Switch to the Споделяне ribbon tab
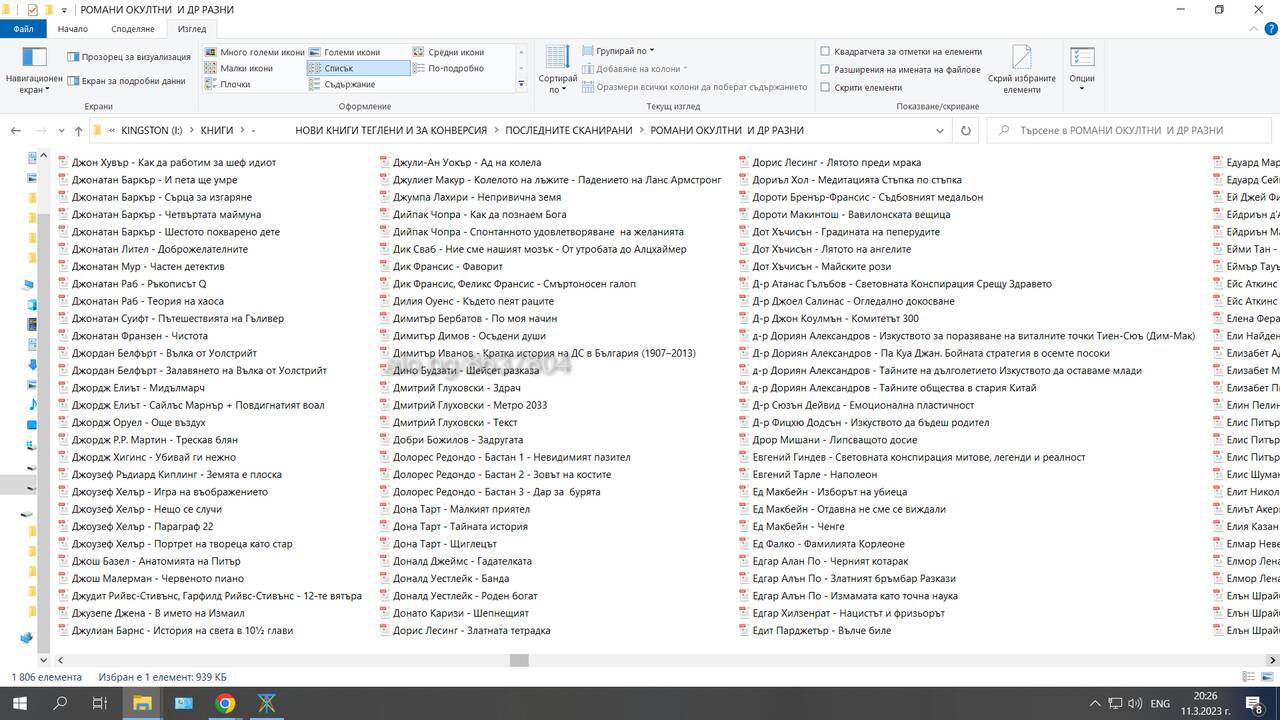This screenshot has width=1280, height=720. pos(132,29)
